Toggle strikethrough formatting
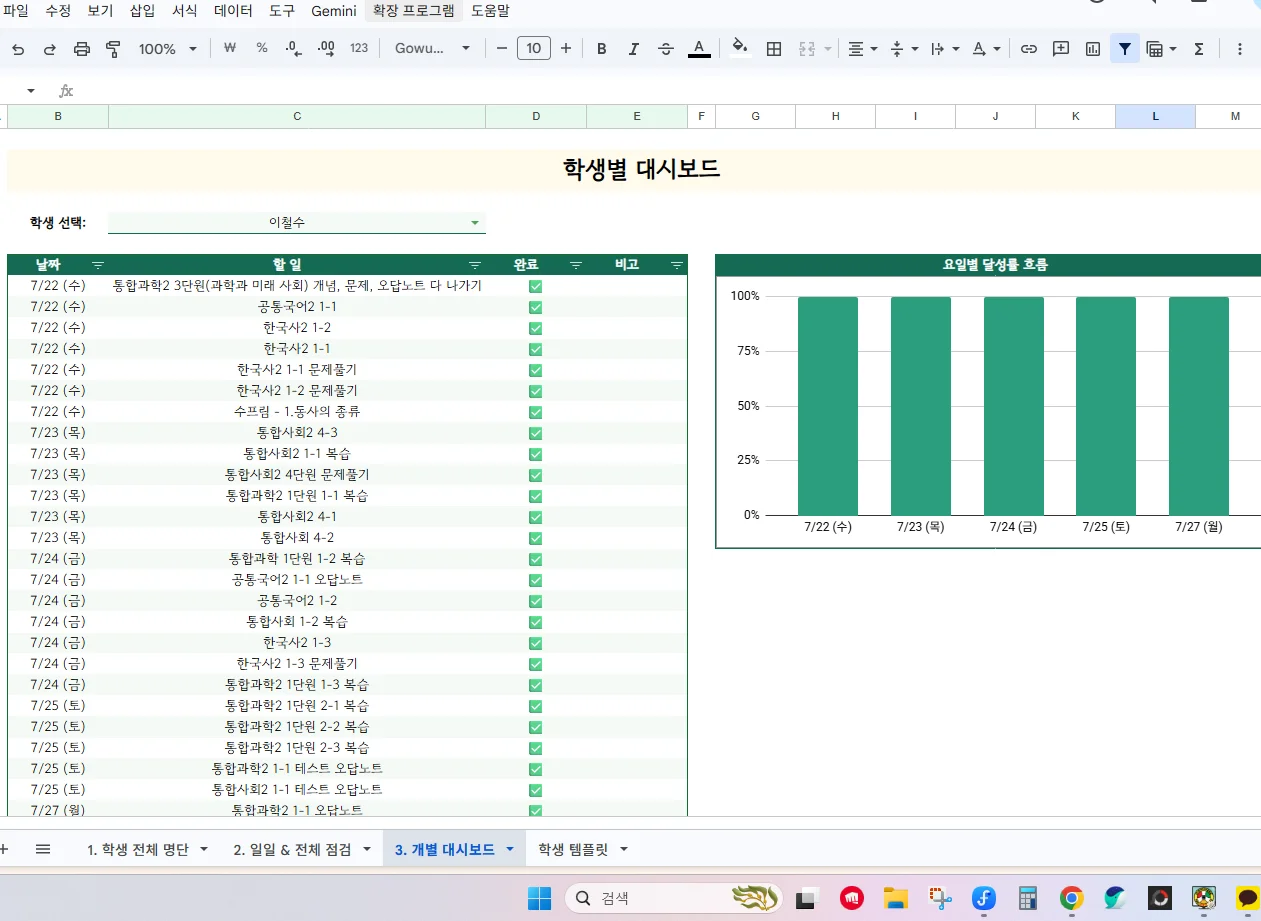Image resolution: width=1261 pixels, height=921 pixels. click(x=666, y=48)
